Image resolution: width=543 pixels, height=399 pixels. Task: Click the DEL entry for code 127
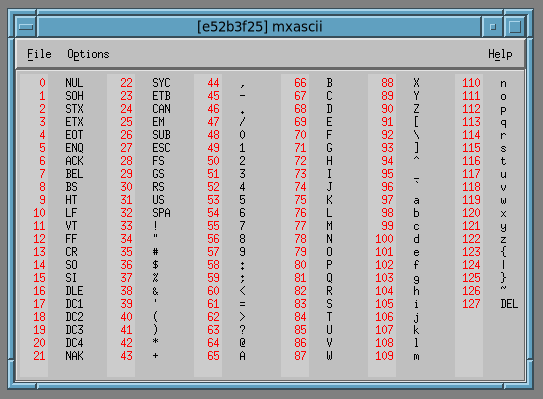509,304
